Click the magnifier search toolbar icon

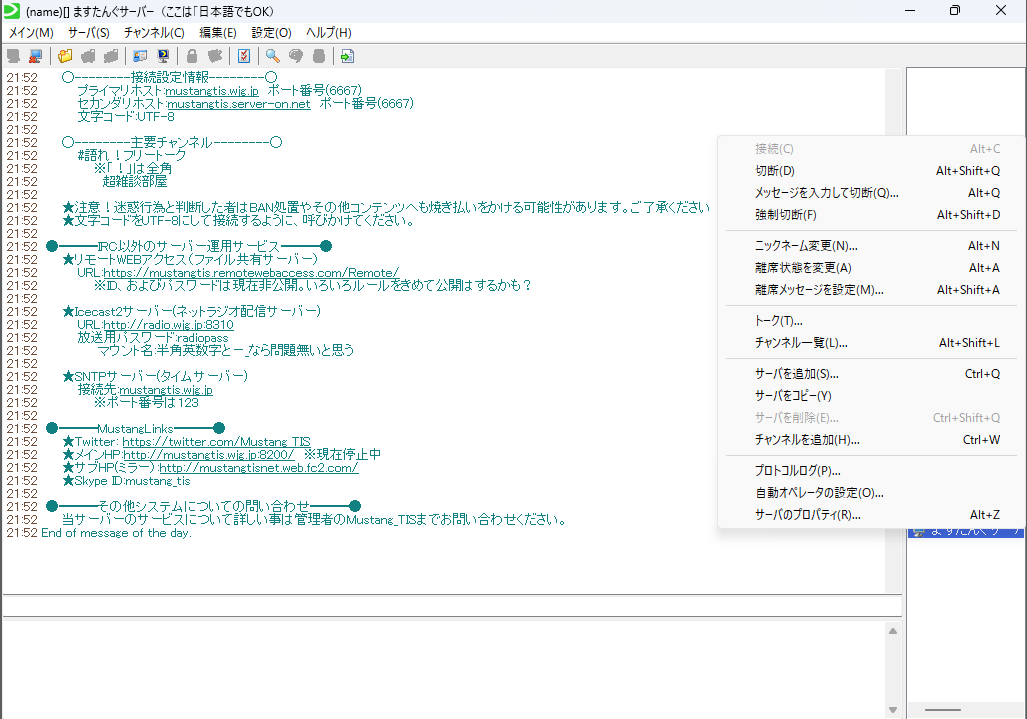tap(271, 56)
